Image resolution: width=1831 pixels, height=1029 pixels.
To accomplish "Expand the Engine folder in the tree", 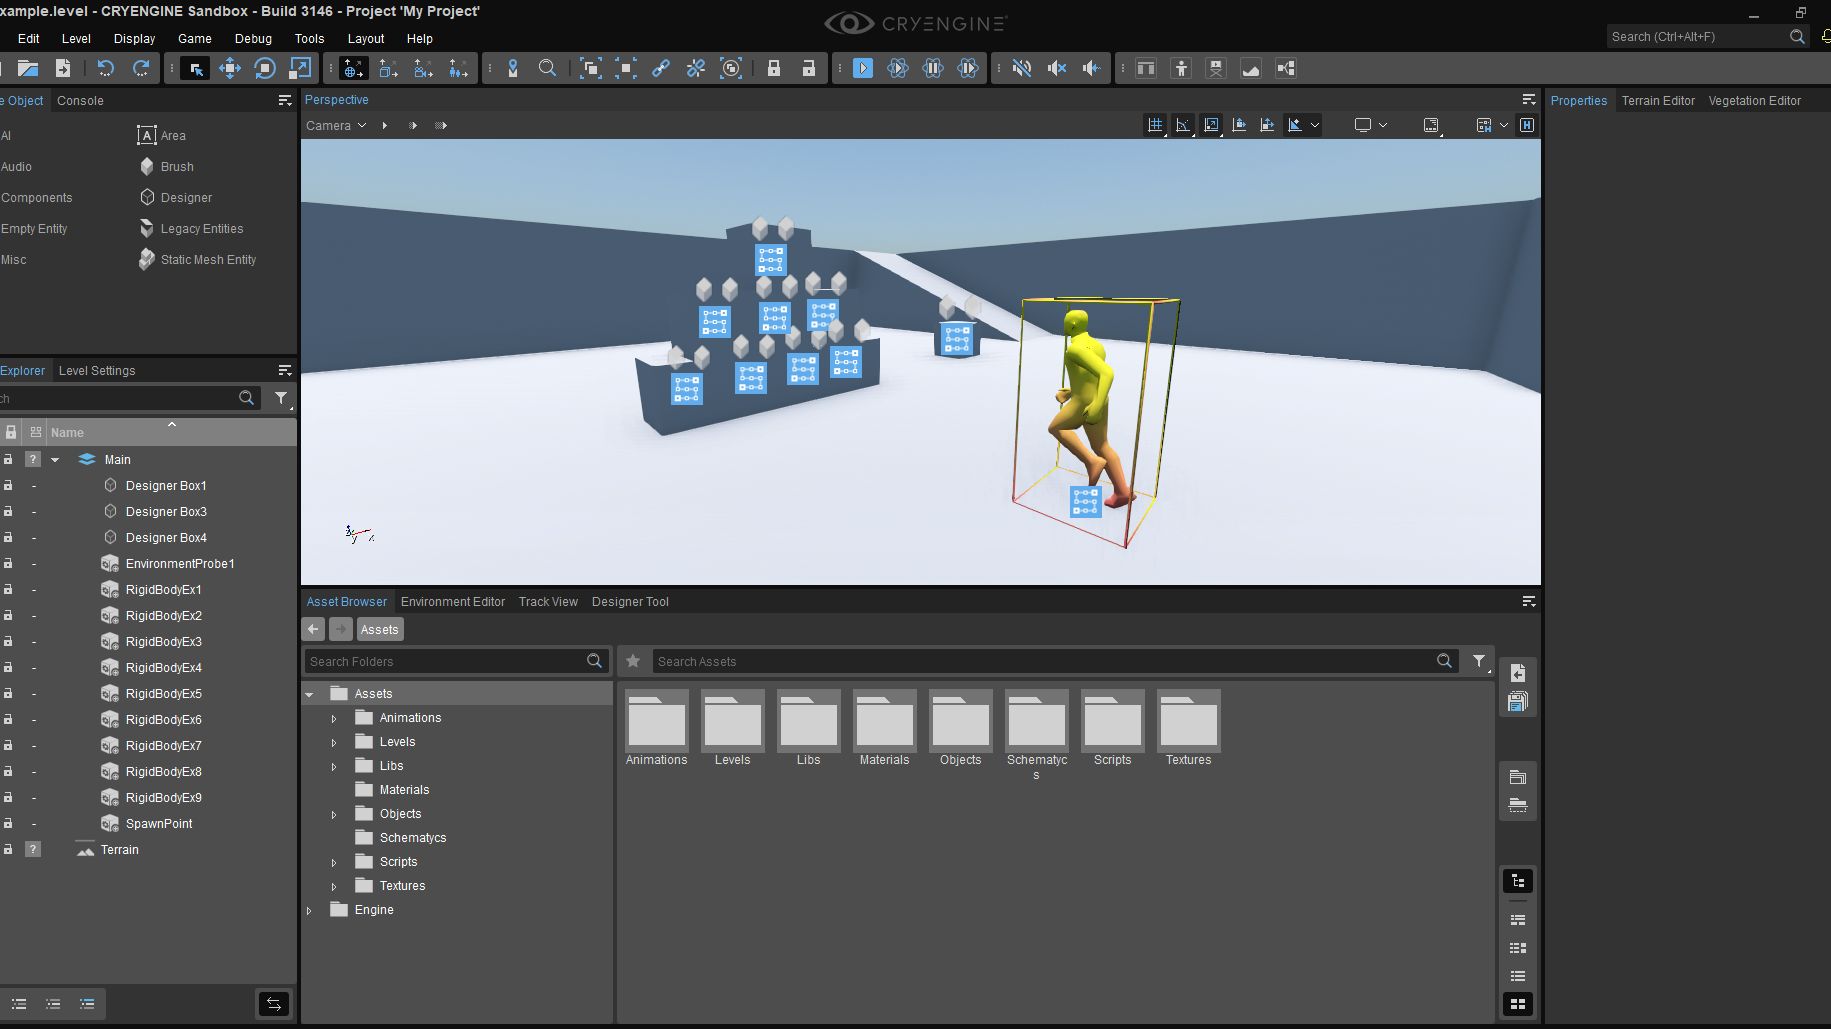I will (x=309, y=910).
